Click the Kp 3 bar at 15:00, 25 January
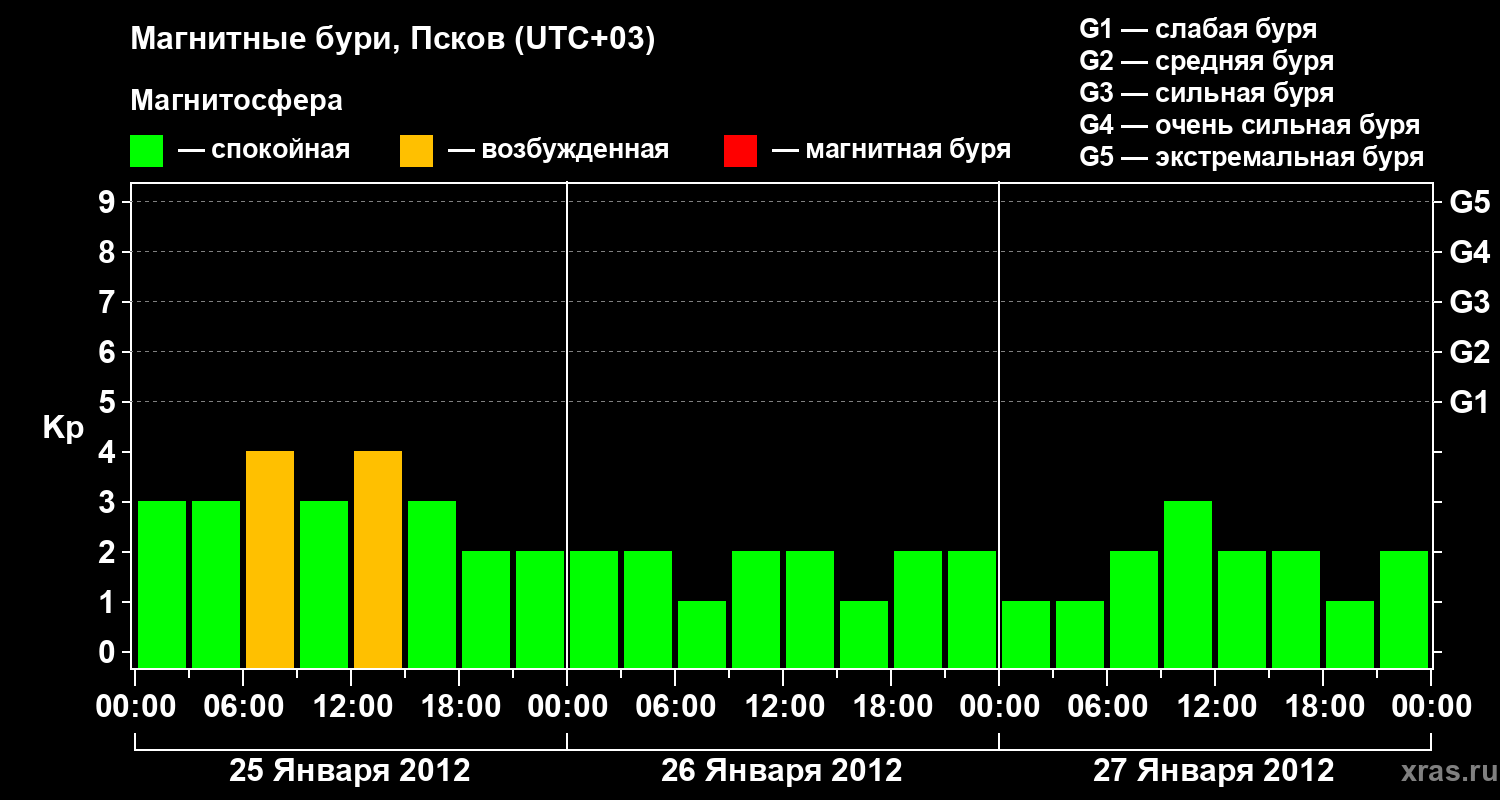1500x800 pixels. tap(432, 584)
